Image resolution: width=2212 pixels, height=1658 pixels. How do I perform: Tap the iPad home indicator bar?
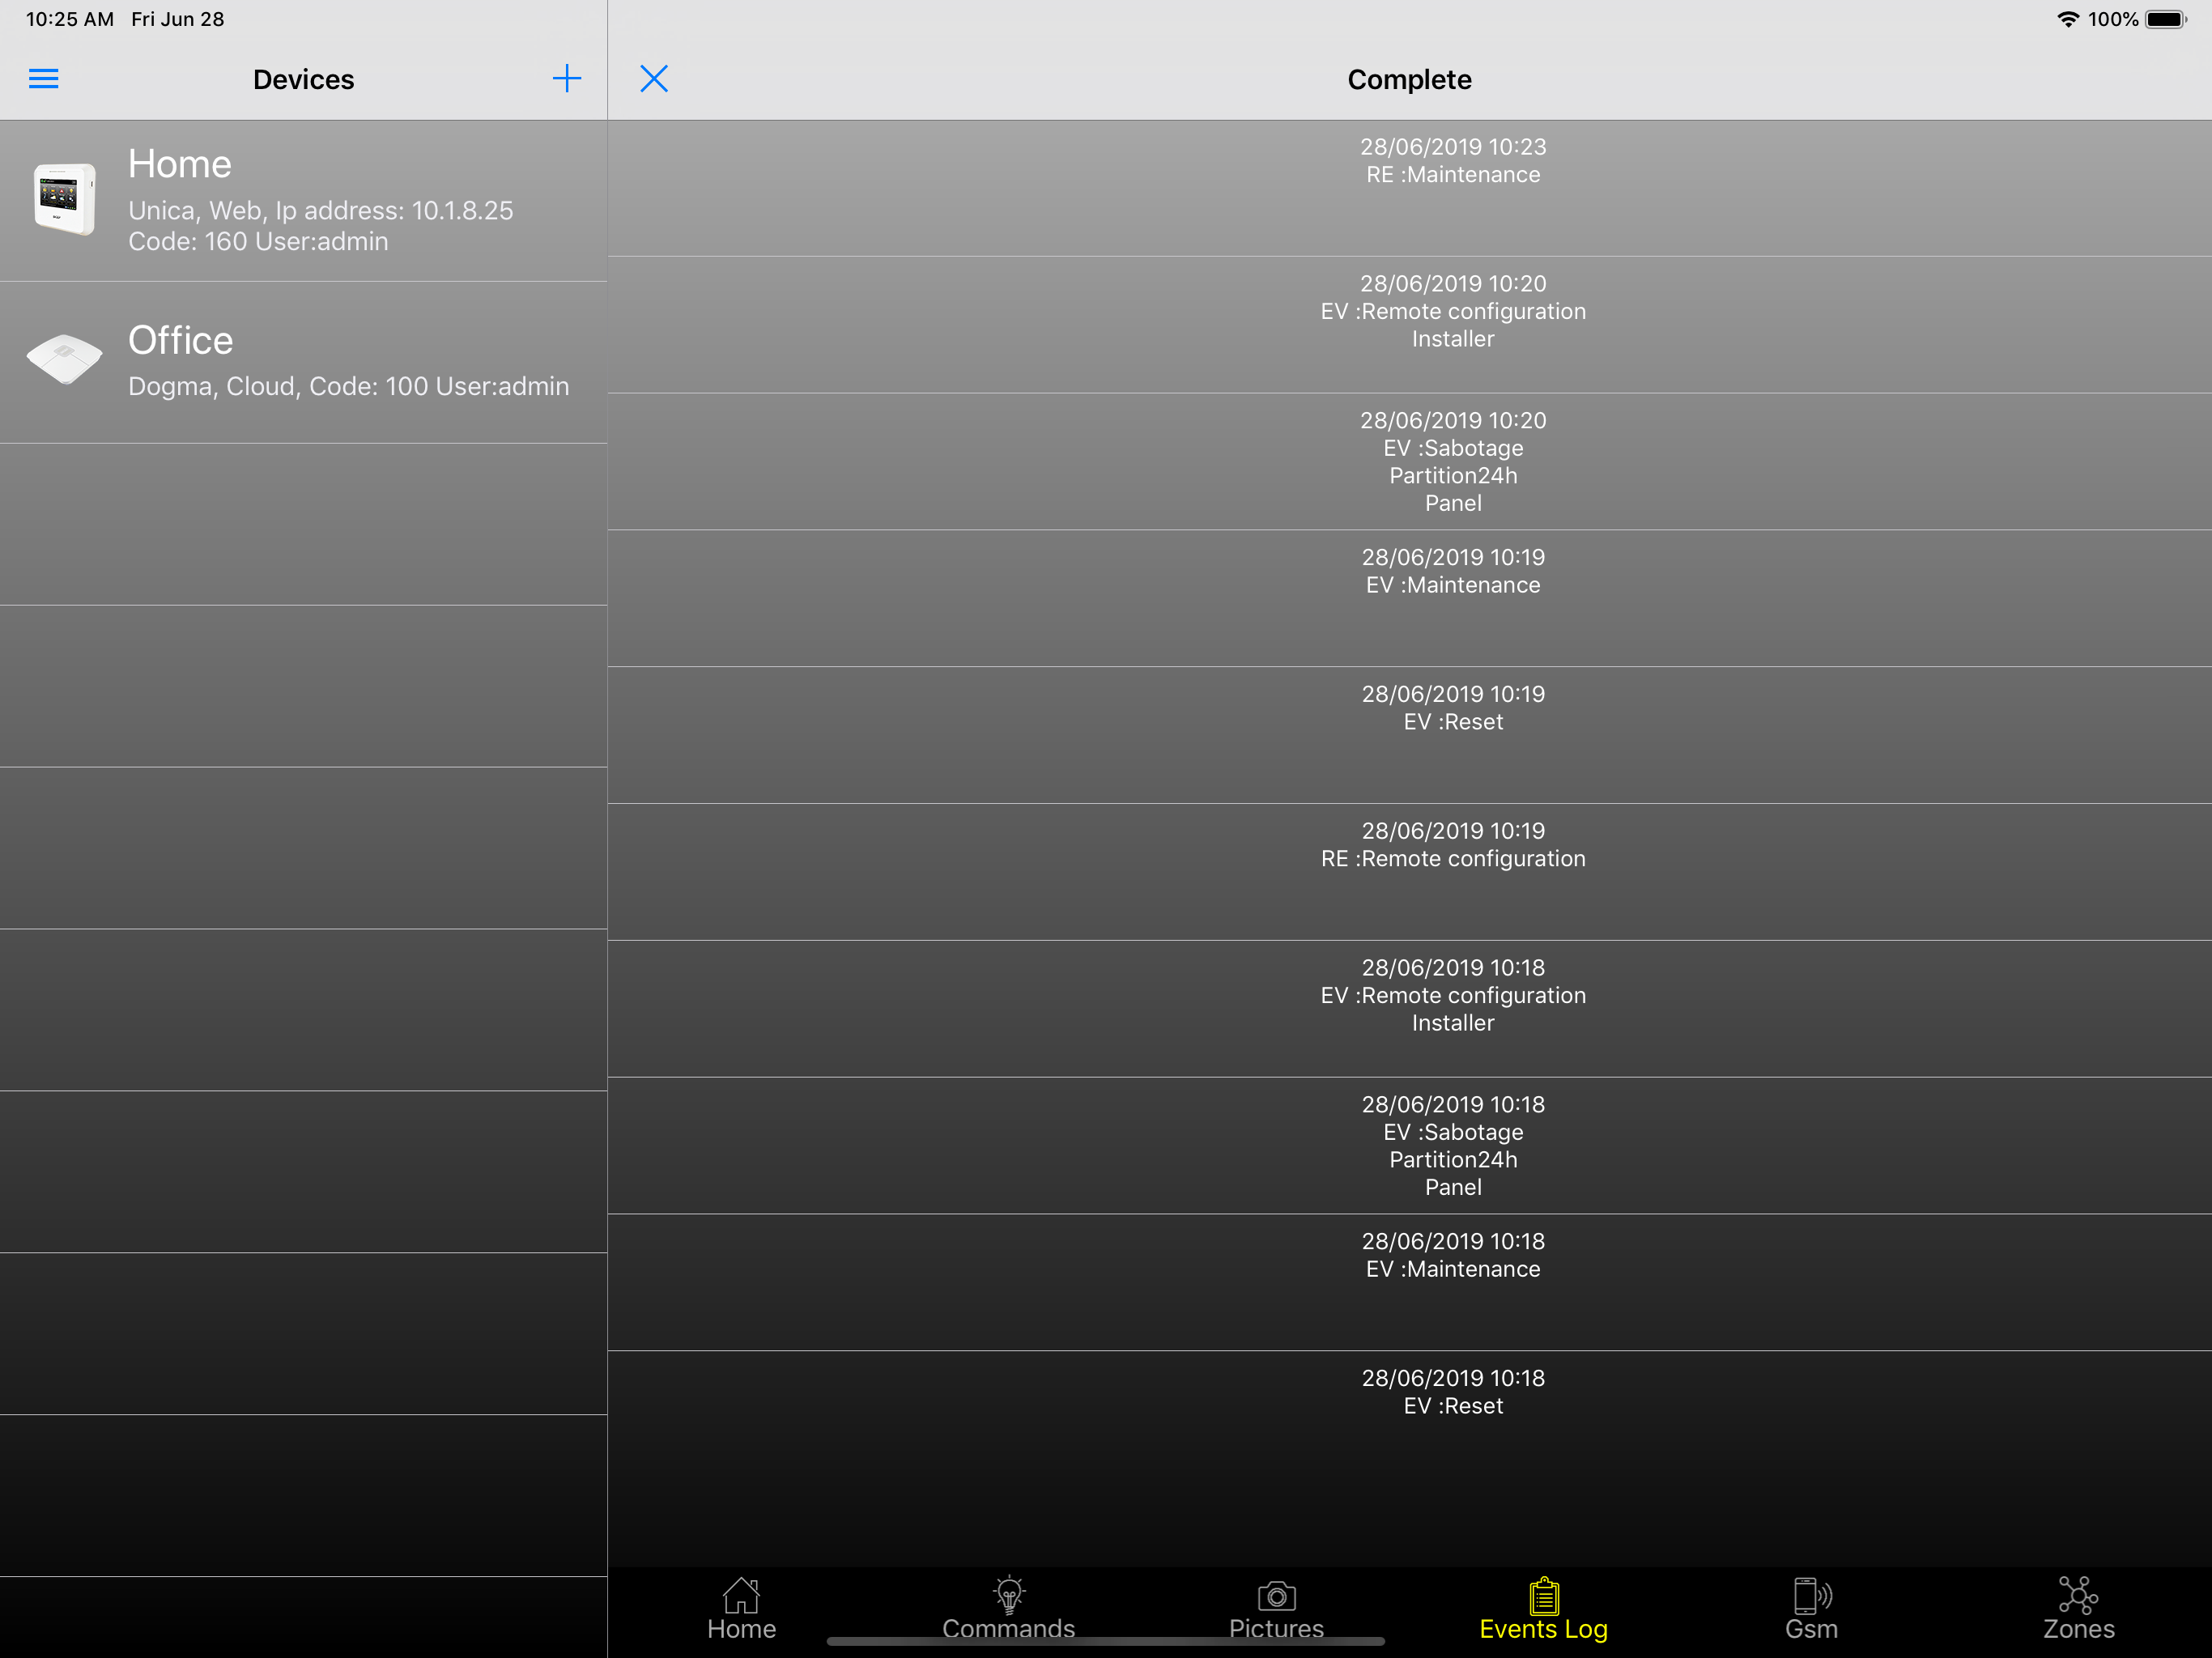click(1106, 1641)
